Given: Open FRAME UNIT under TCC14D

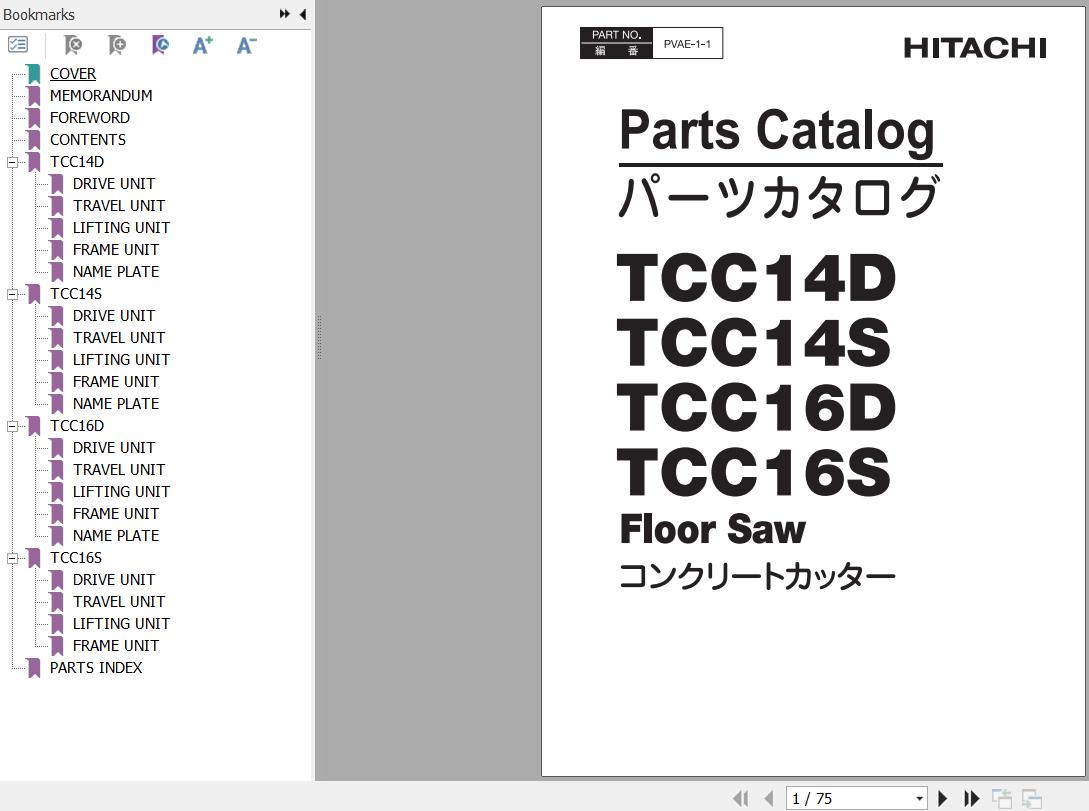Looking at the screenshot, I should click(116, 250).
